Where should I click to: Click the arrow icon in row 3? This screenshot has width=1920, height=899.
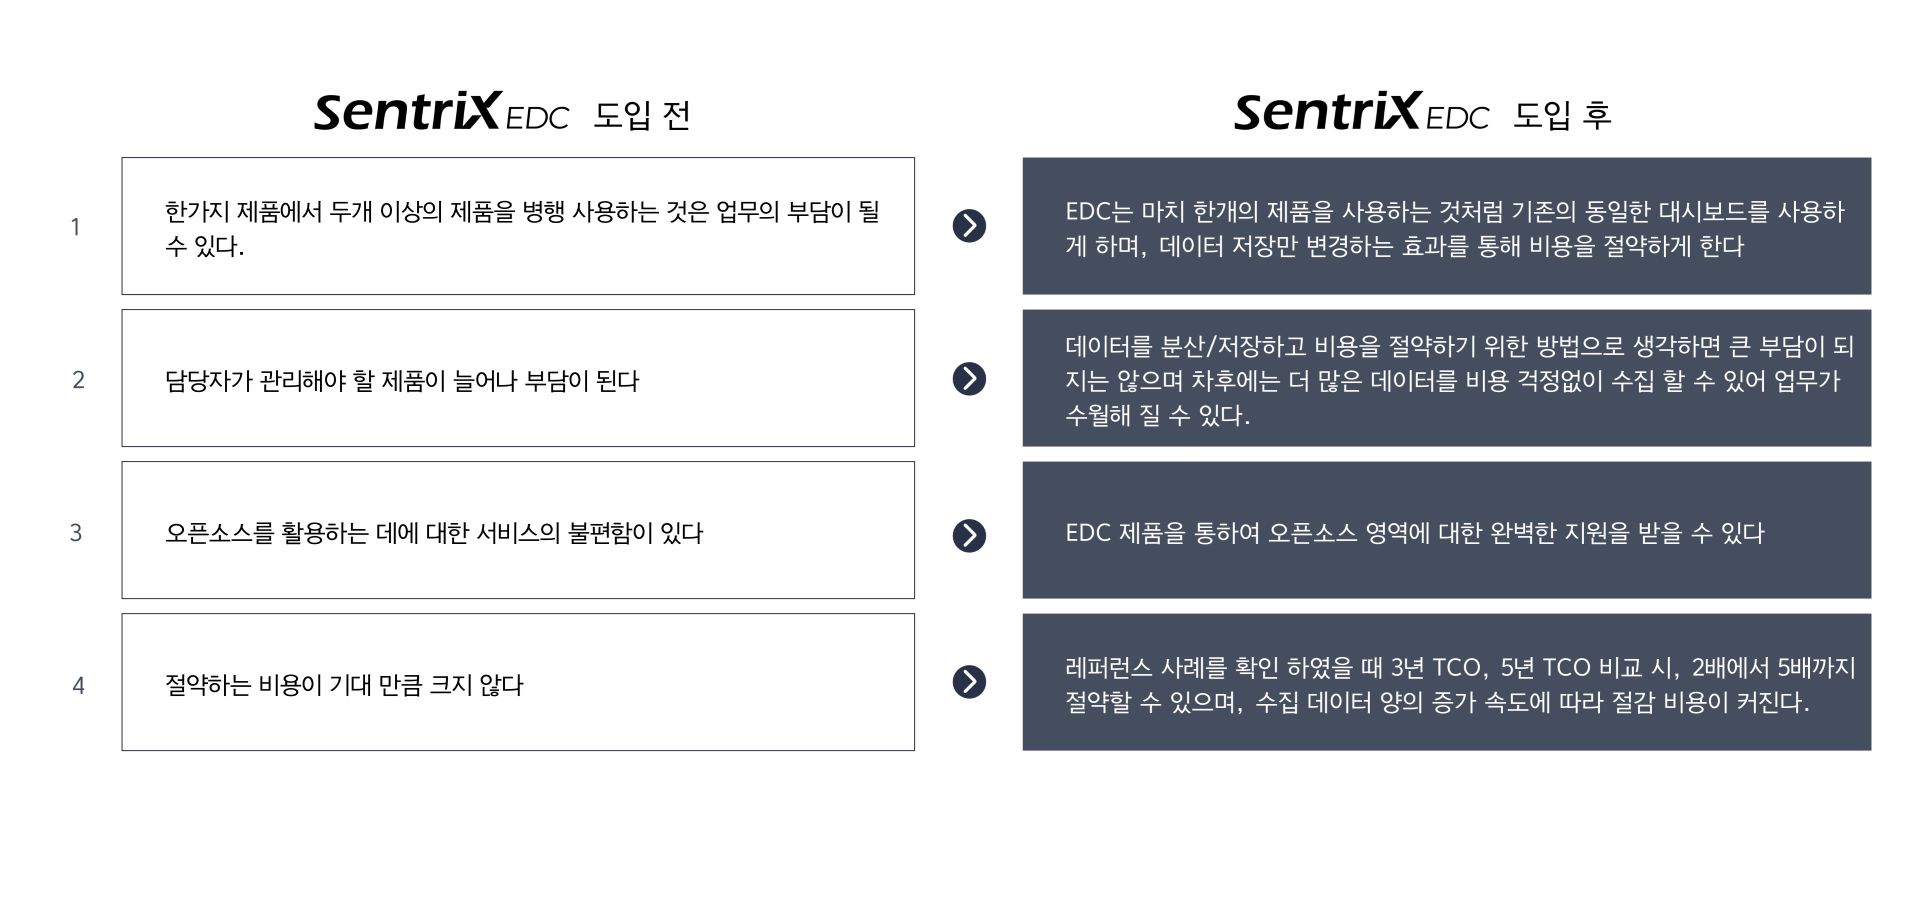[969, 535]
